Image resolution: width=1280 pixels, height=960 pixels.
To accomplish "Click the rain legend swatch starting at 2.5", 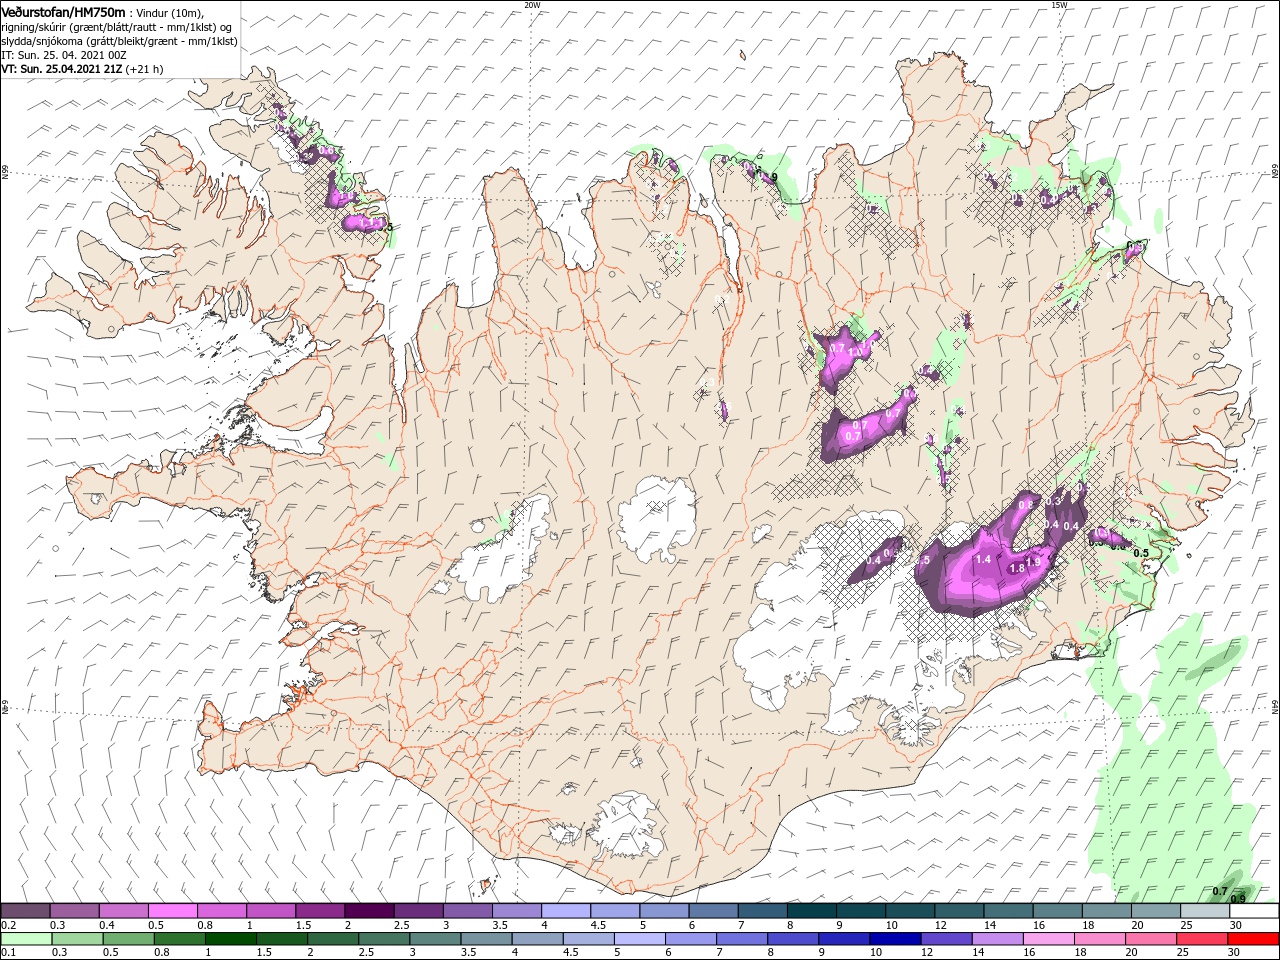I will (384, 939).
